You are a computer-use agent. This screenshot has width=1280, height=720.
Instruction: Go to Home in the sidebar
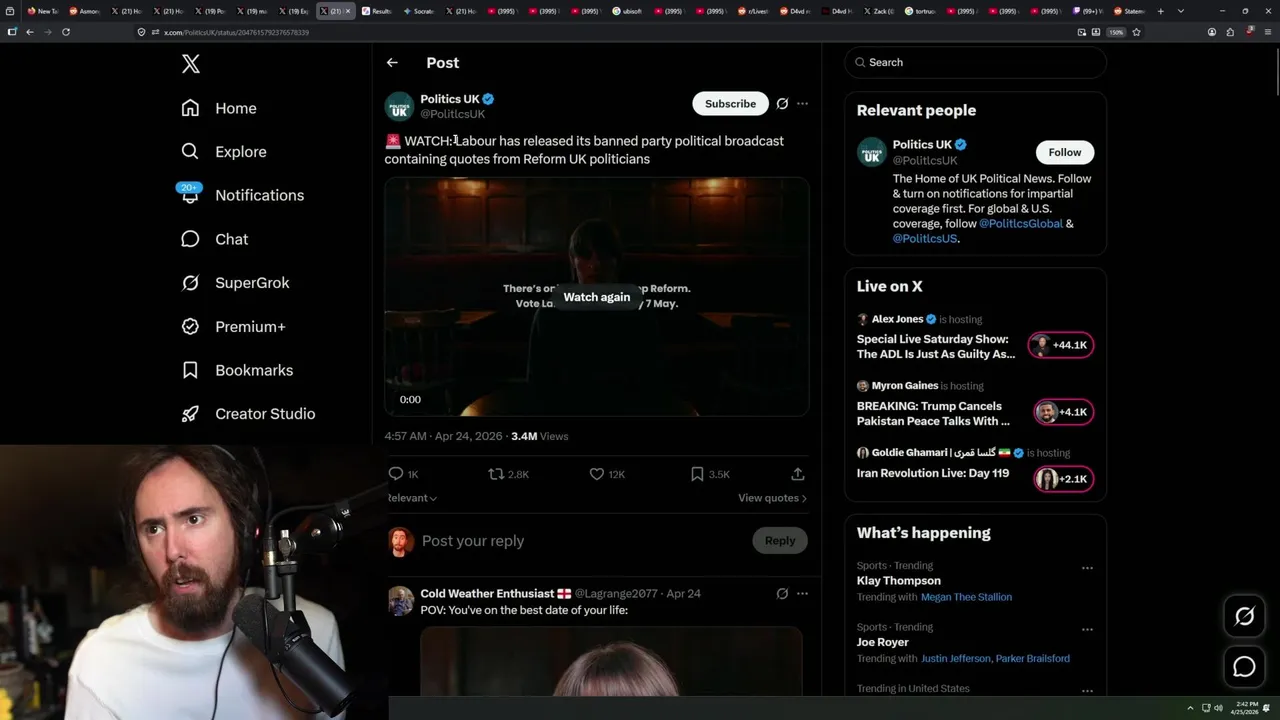219,108
